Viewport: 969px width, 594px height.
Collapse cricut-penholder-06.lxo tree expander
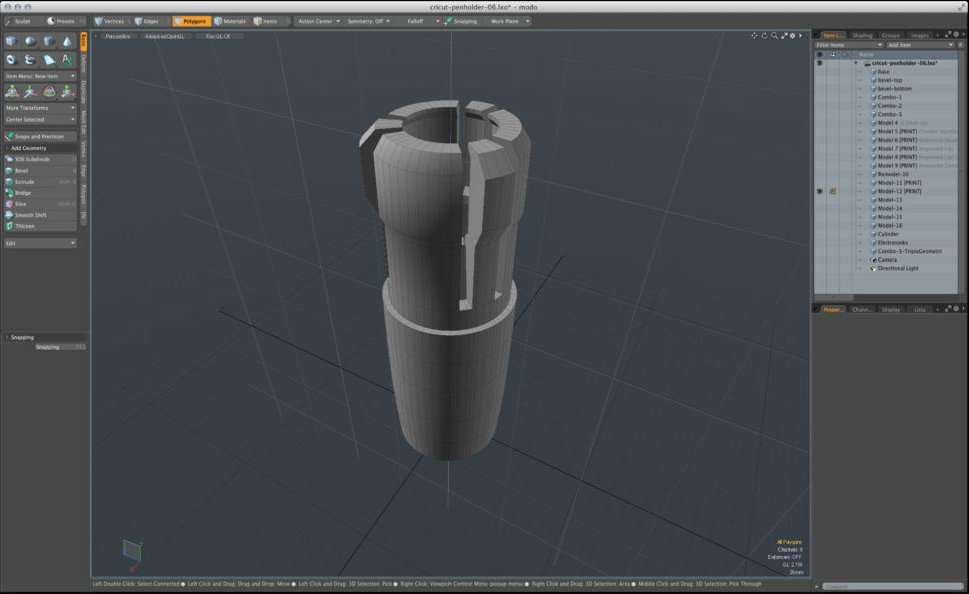(856, 63)
